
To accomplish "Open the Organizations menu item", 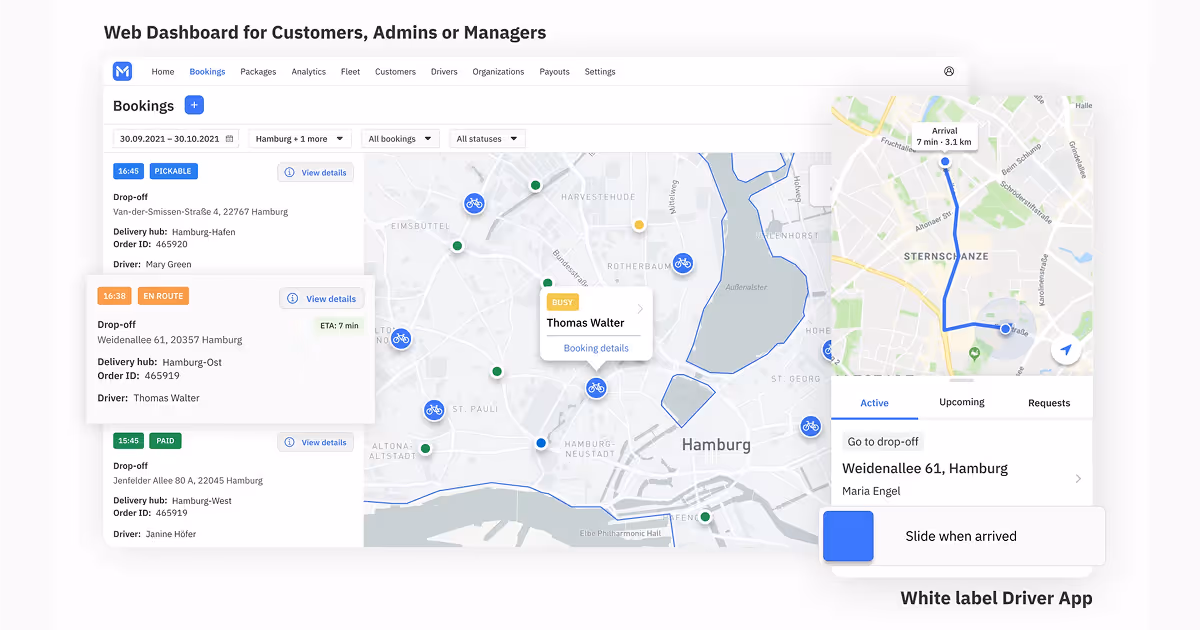I will pyautogui.click(x=498, y=72).
